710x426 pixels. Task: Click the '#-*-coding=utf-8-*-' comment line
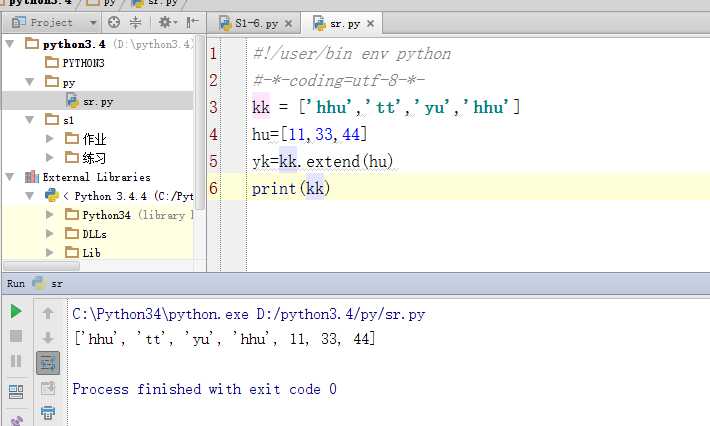(339, 81)
